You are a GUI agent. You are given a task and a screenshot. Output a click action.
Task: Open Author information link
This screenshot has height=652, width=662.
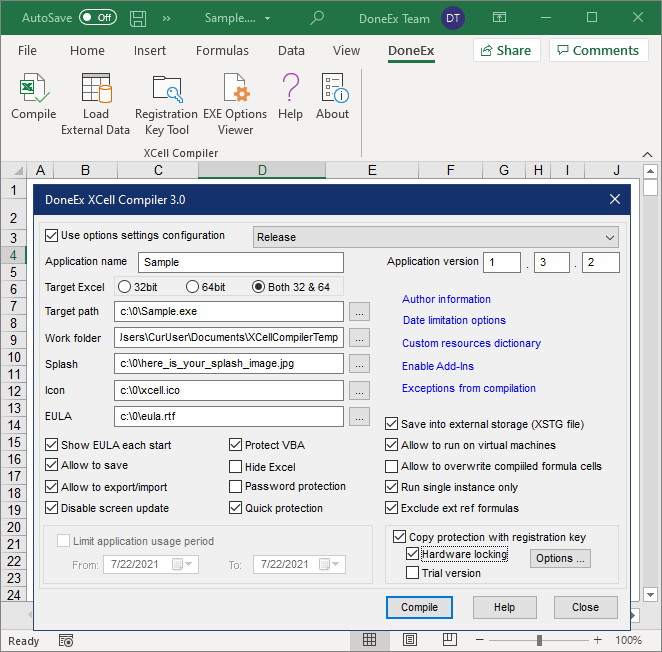(x=446, y=299)
